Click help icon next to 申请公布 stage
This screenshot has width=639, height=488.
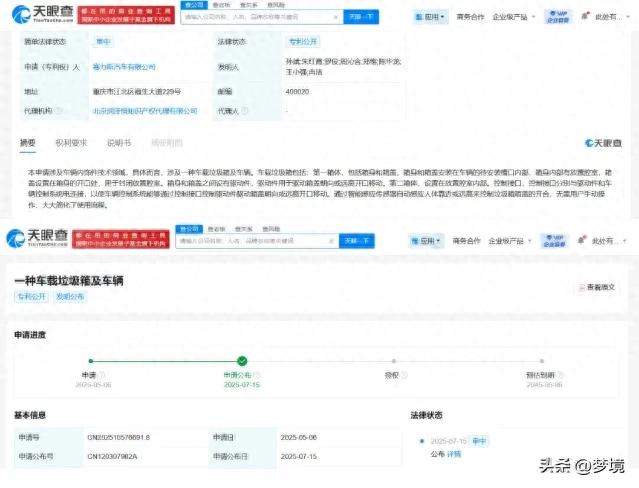[257, 375]
